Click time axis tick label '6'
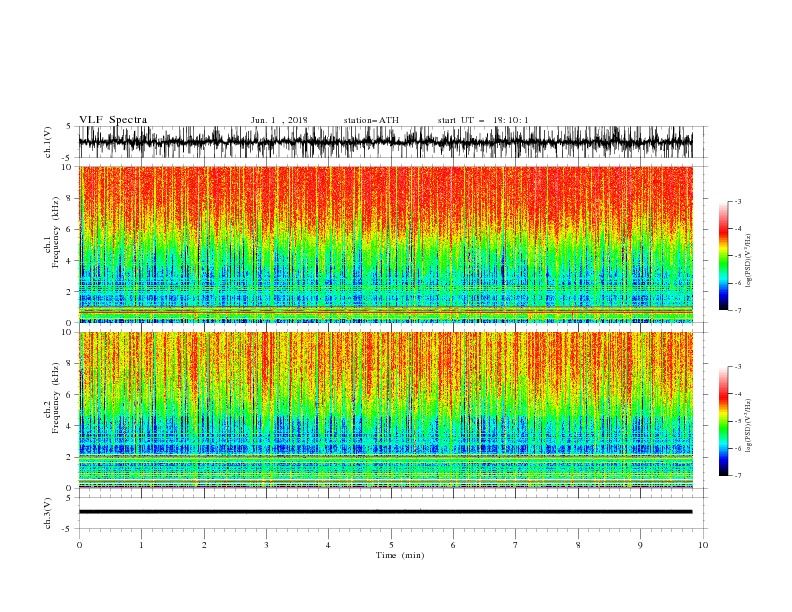The width and height of the screenshot is (792, 612). coord(454,545)
